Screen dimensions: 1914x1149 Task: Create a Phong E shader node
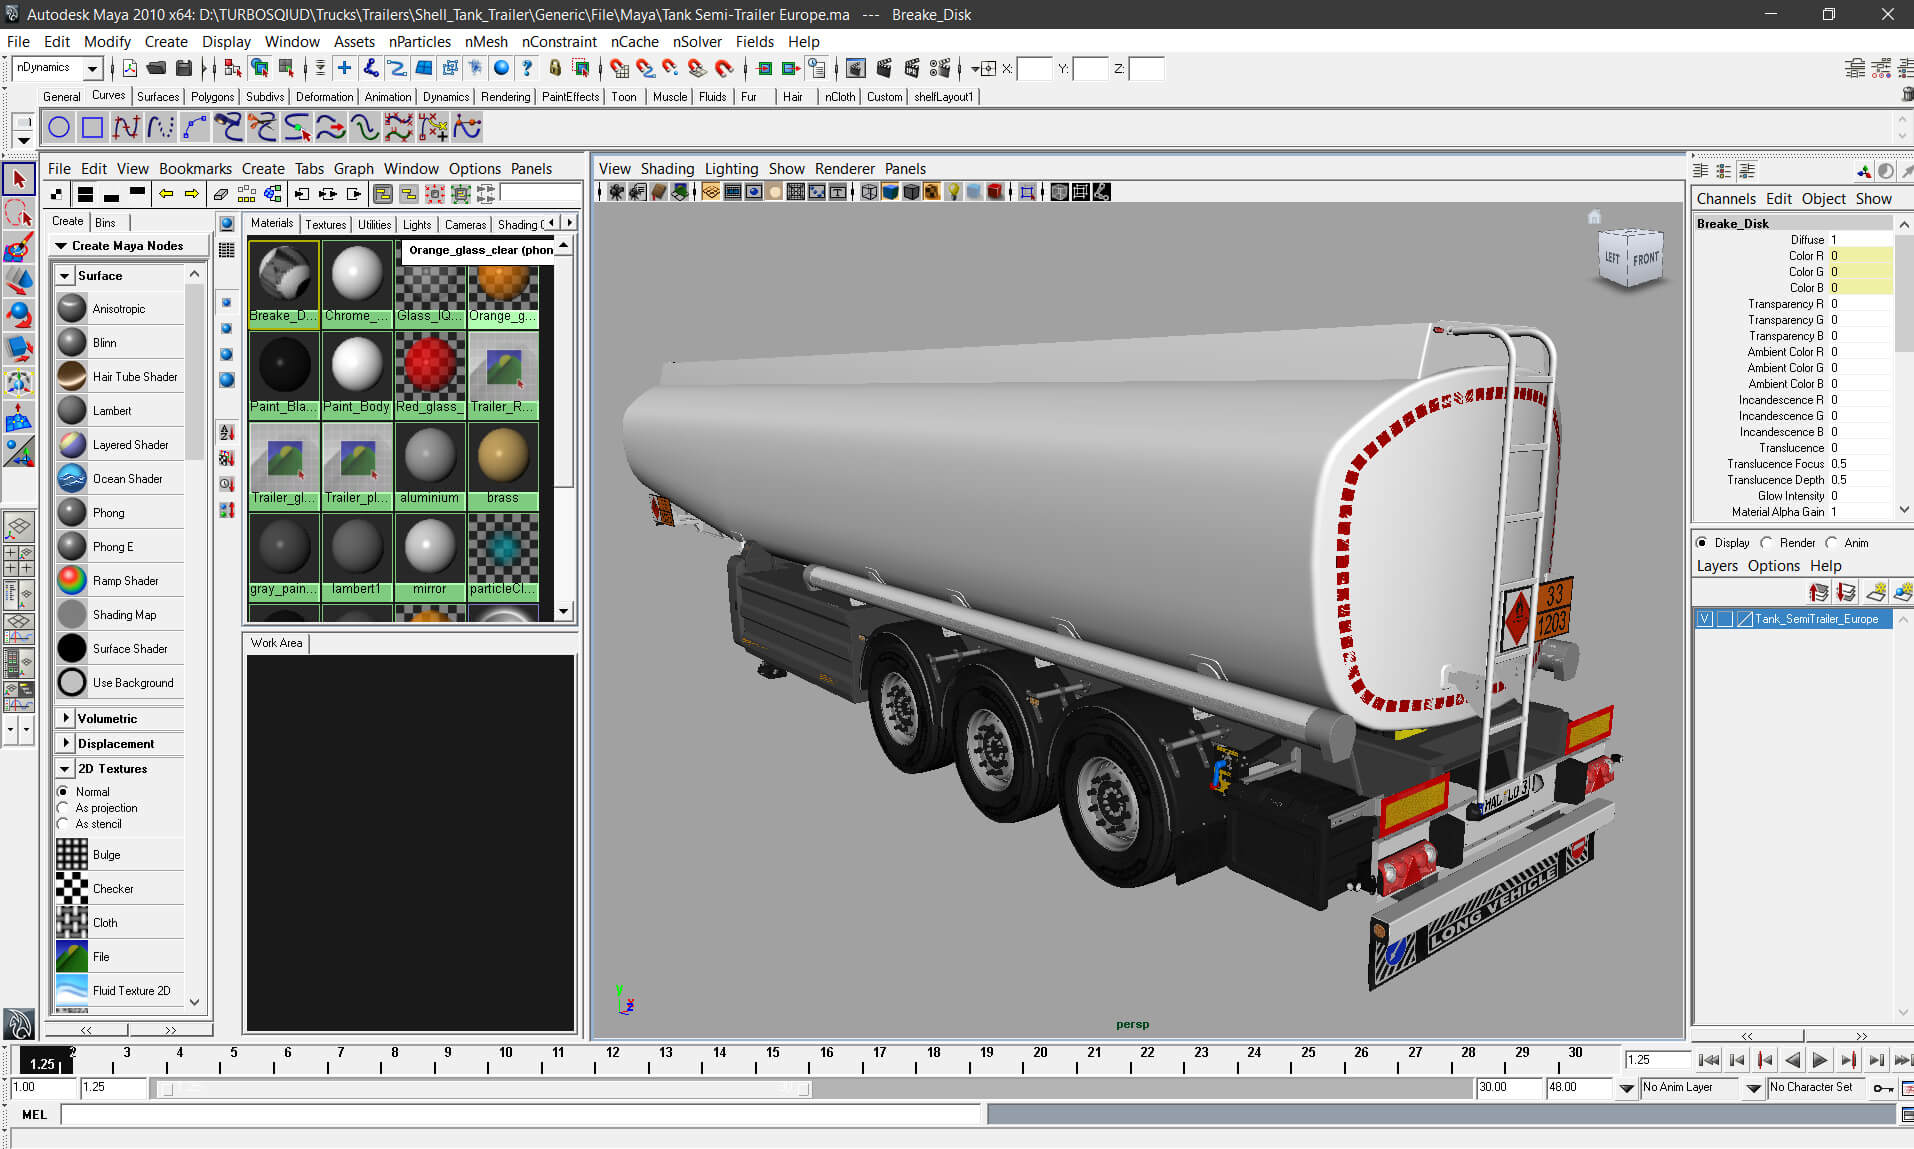pyautogui.click(x=120, y=546)
